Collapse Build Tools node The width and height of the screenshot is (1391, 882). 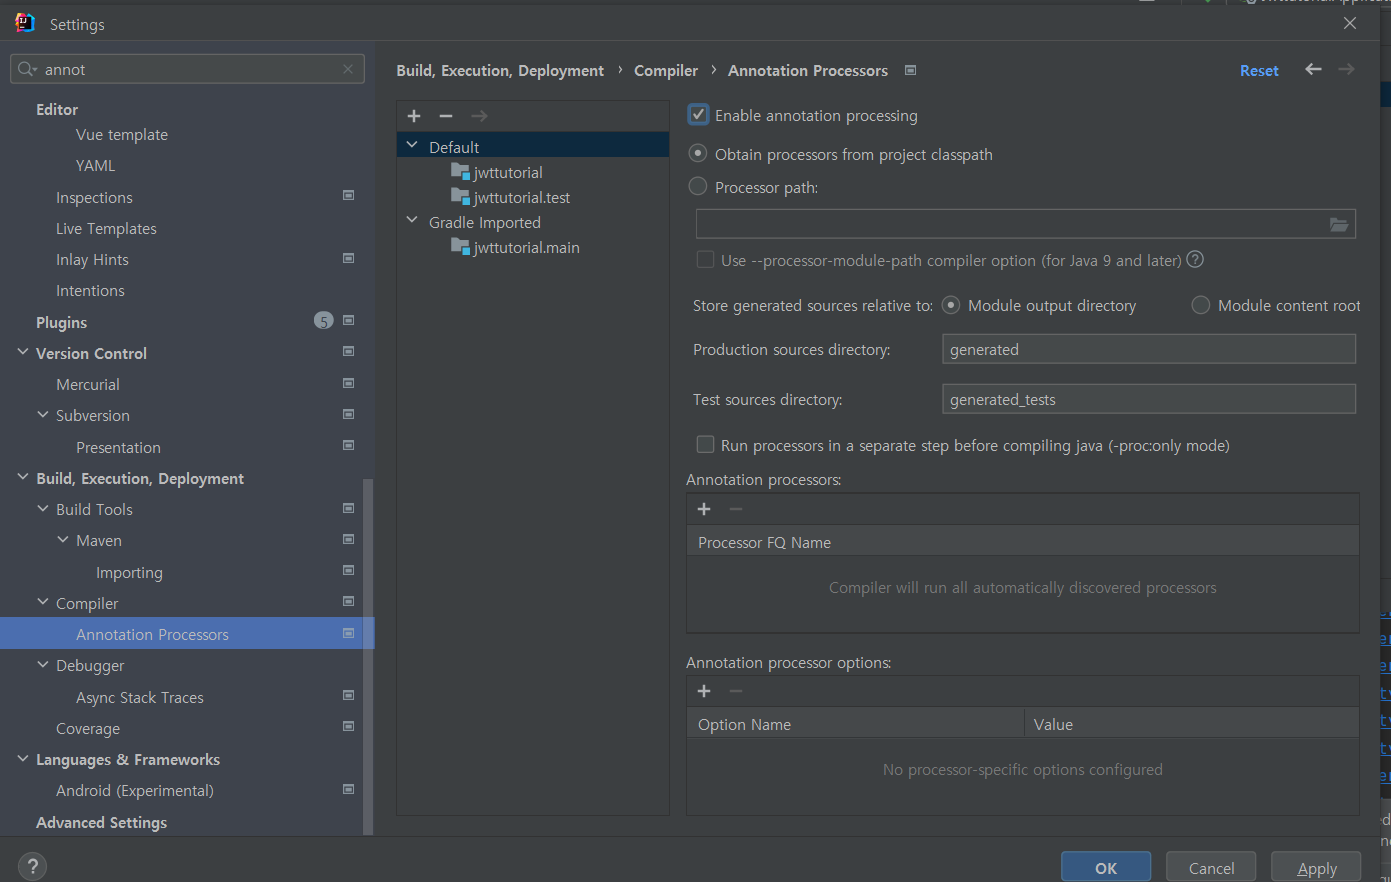[43, 509]
